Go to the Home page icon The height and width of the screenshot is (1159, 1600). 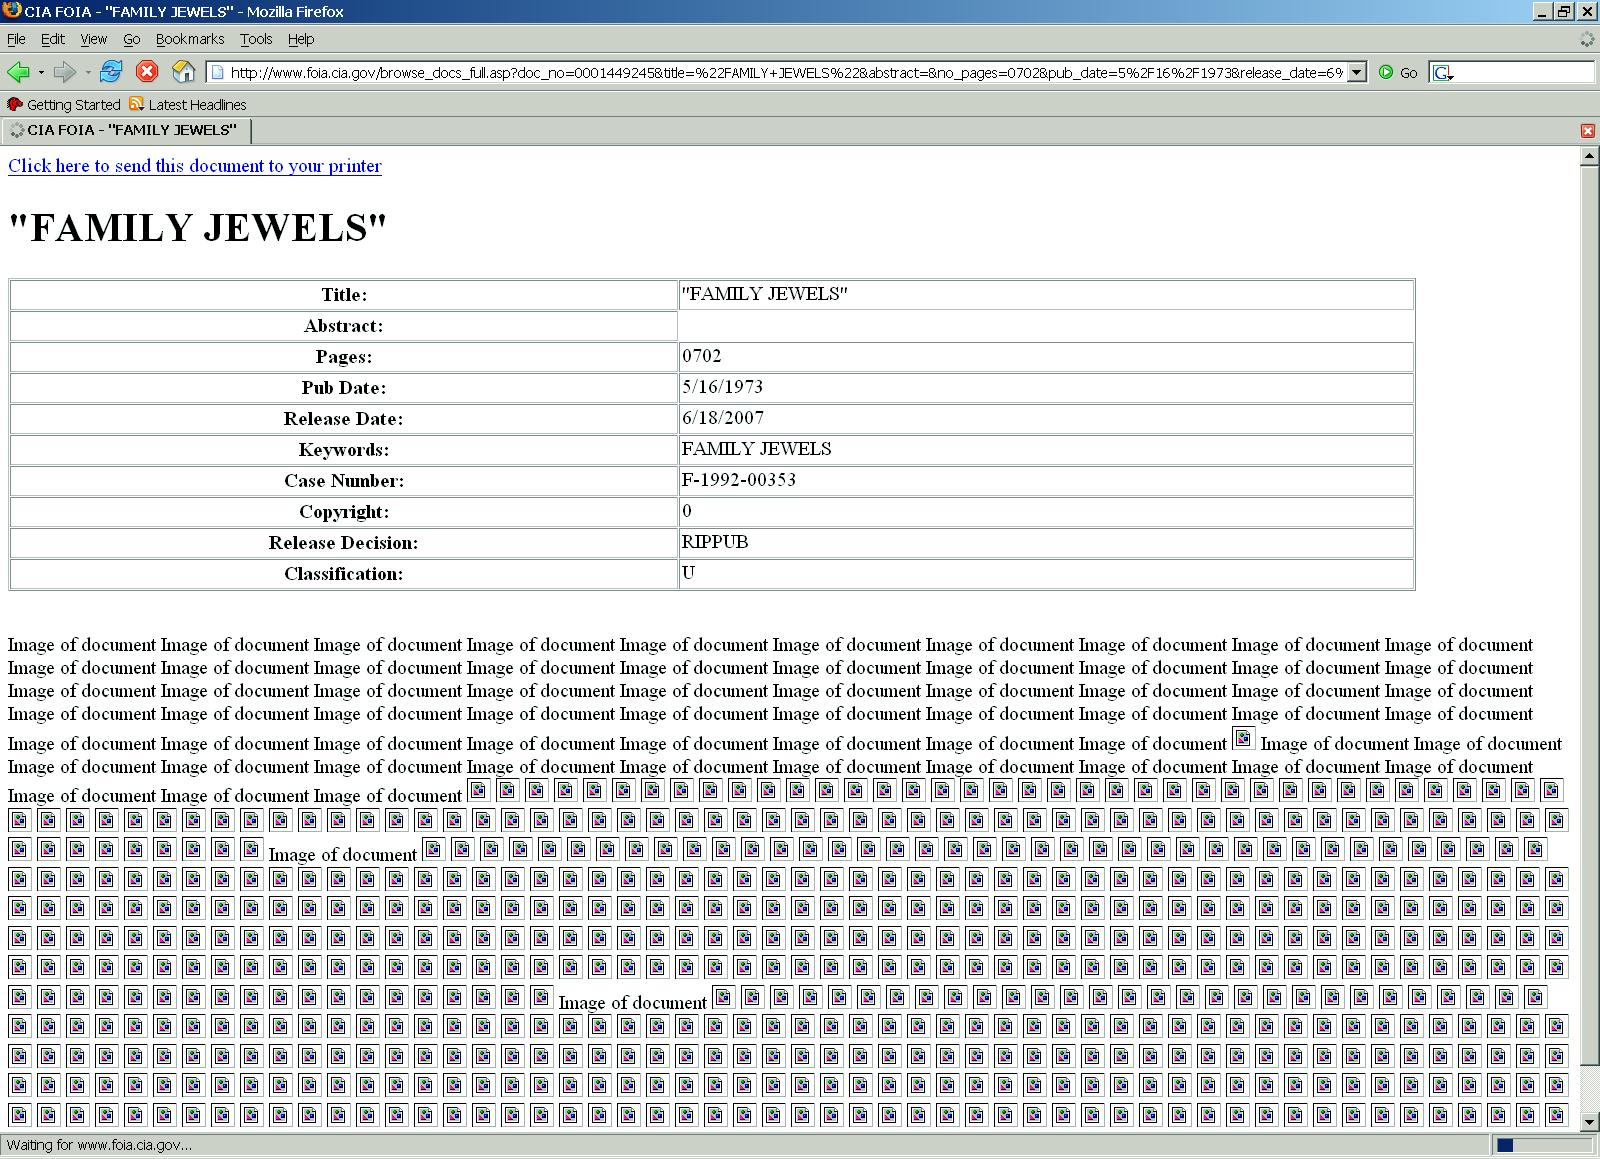pos(183,72)
